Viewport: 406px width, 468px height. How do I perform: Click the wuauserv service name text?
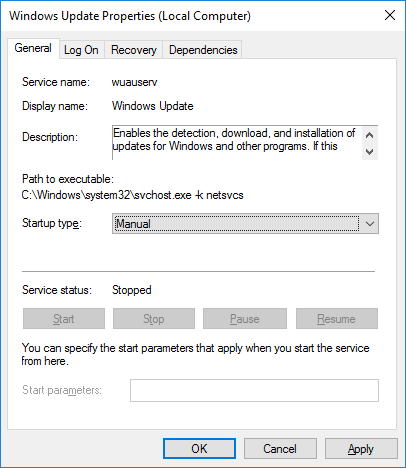click(x=134, y=82)
